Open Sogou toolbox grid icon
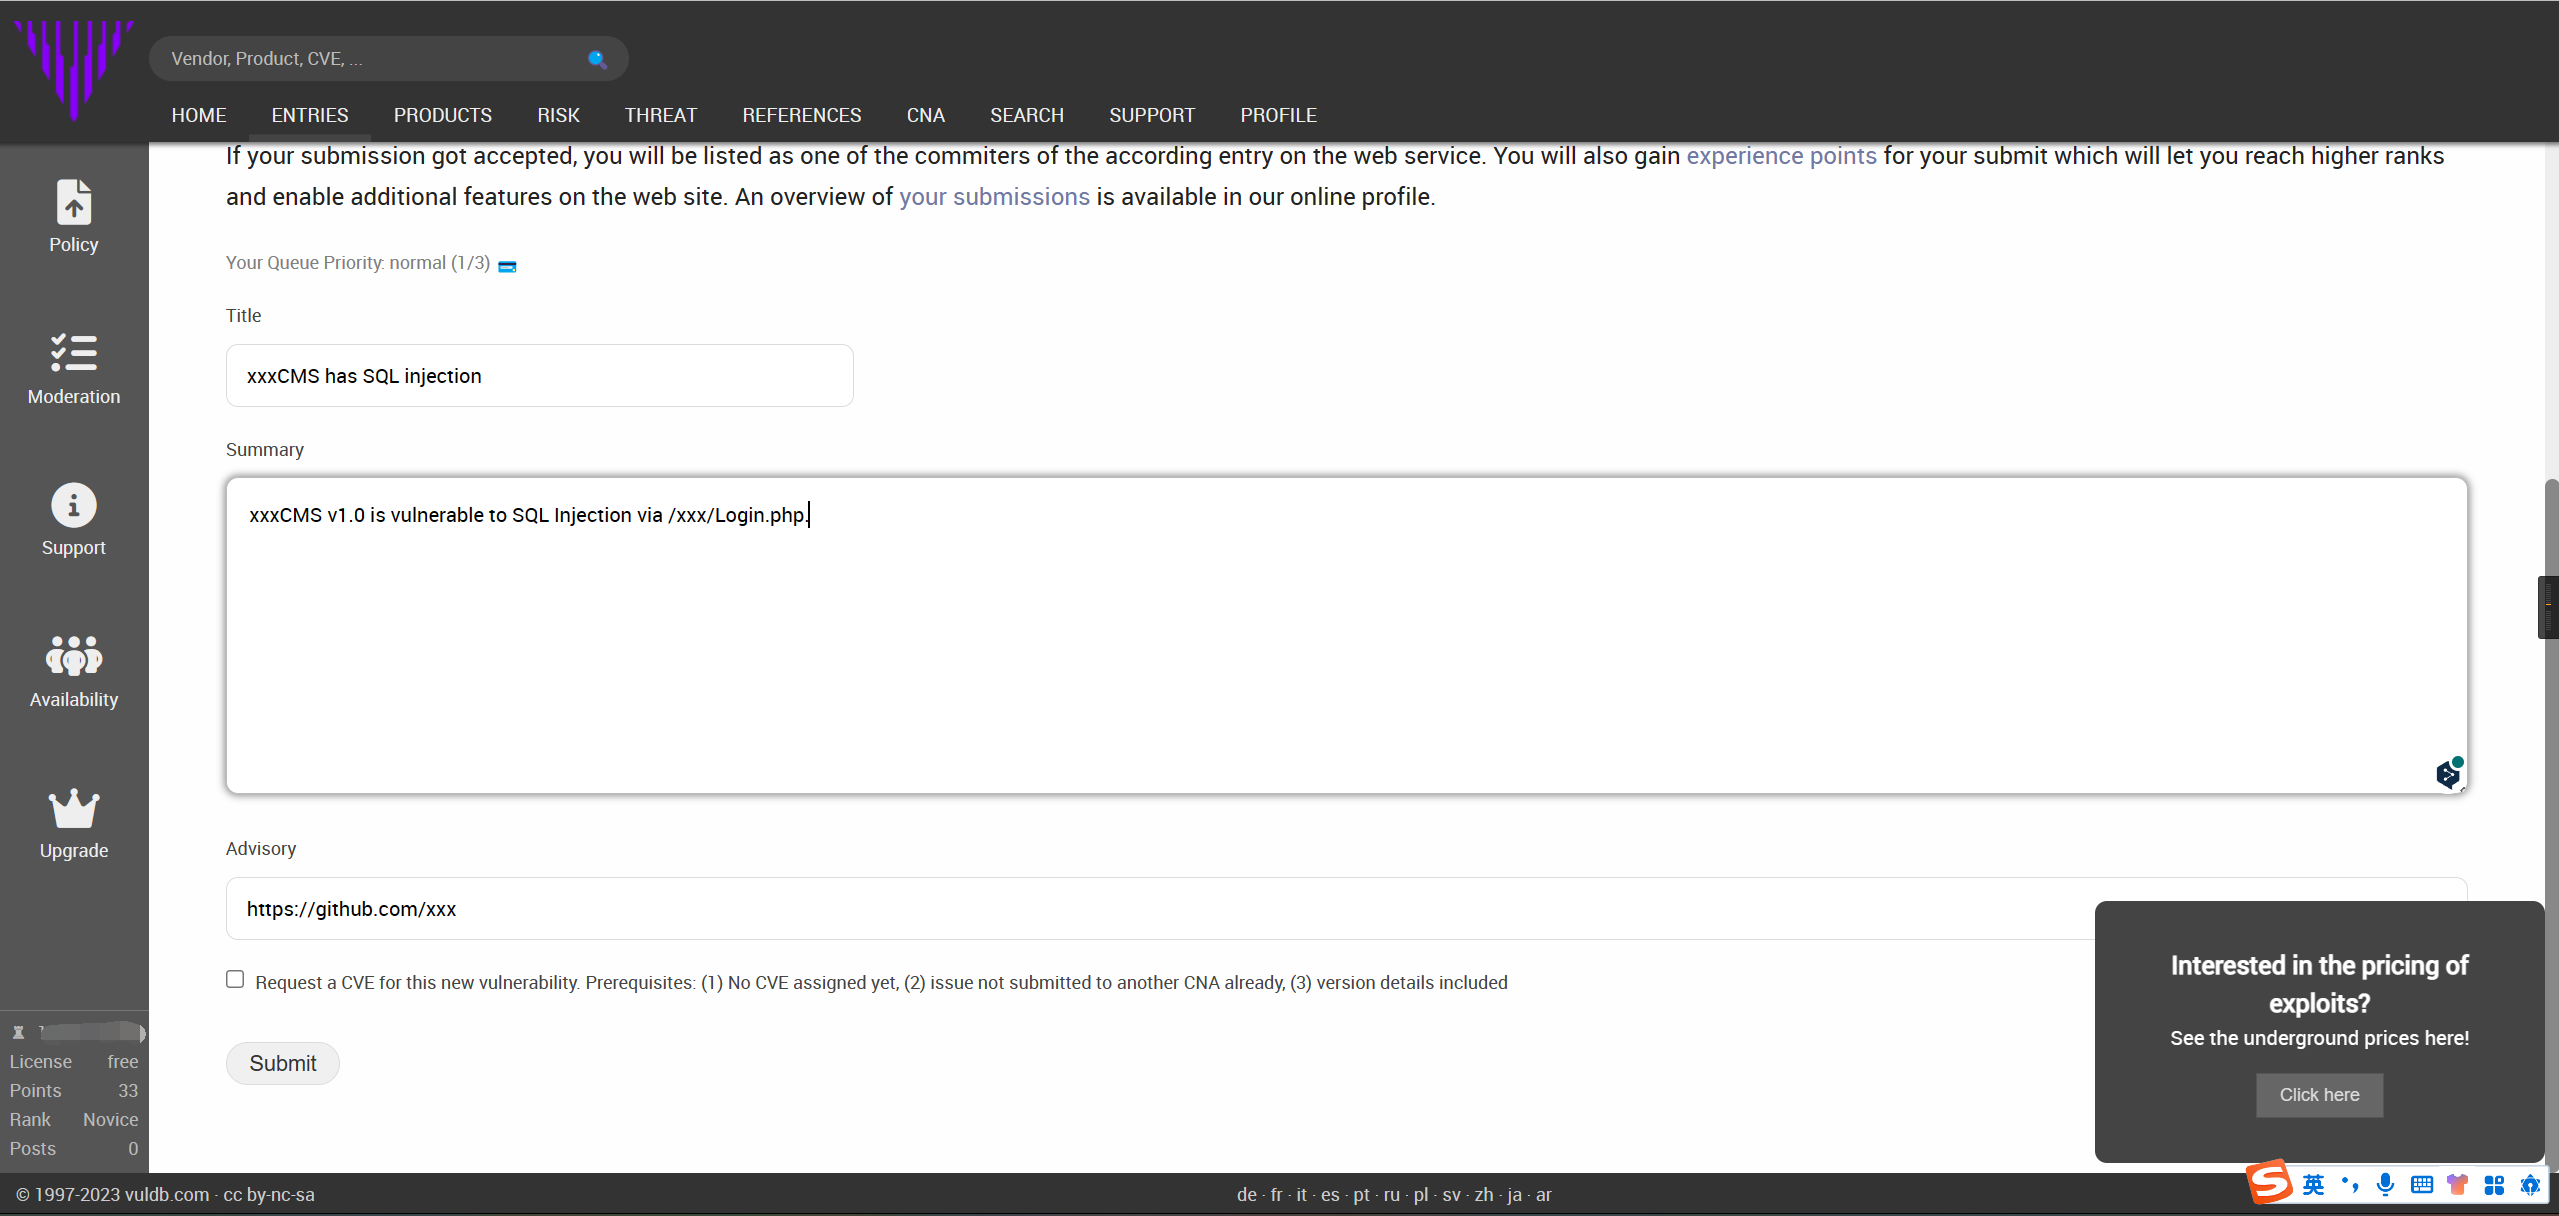Viewport: 2559px width, 1216px height. point(2494,1185)
